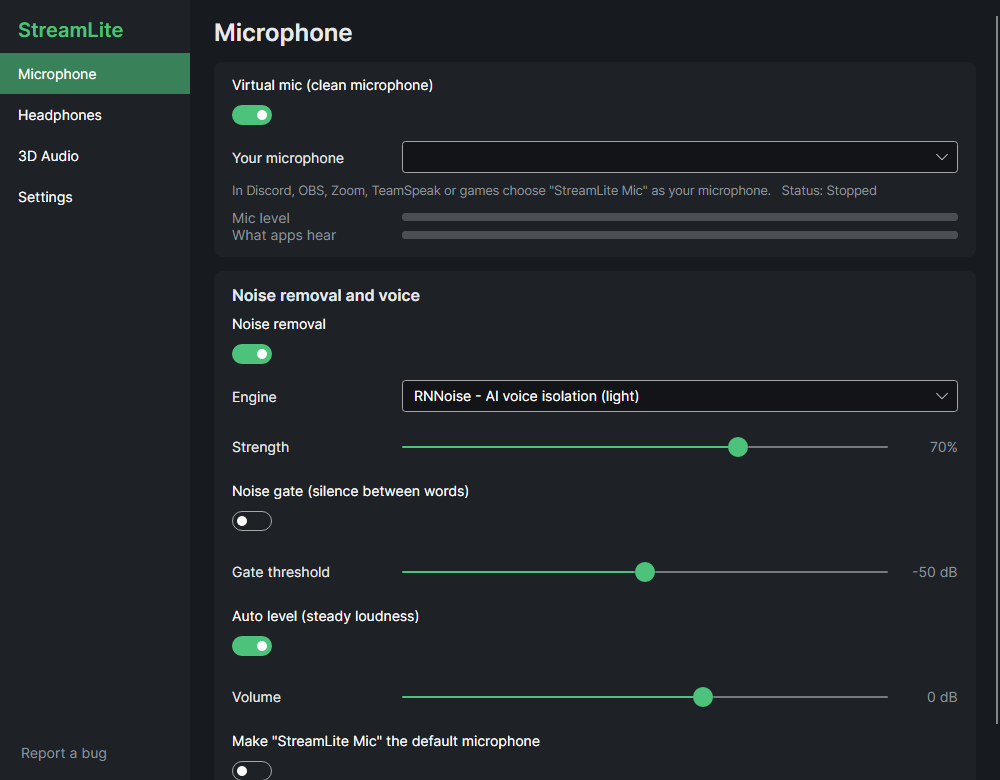Click the vertical scrollbar on the right

coord(997,370)
